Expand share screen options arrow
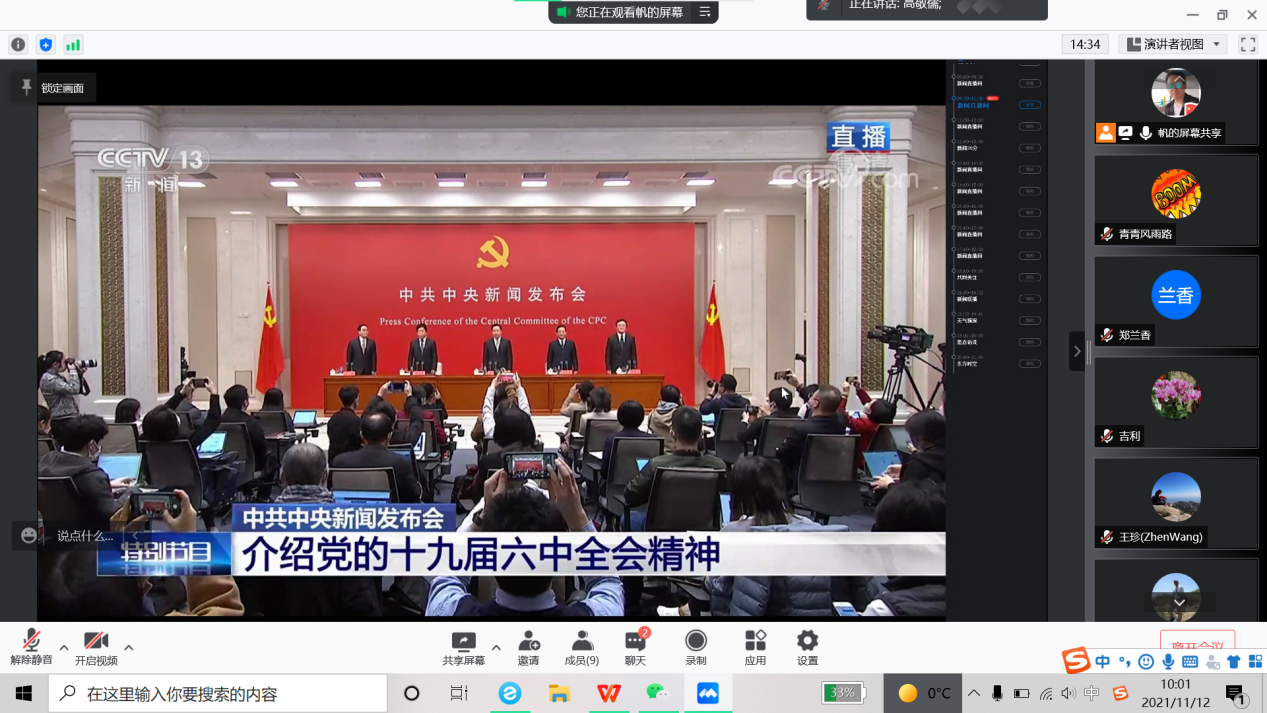The image size is (1267, 713). [x=496, y=647]
